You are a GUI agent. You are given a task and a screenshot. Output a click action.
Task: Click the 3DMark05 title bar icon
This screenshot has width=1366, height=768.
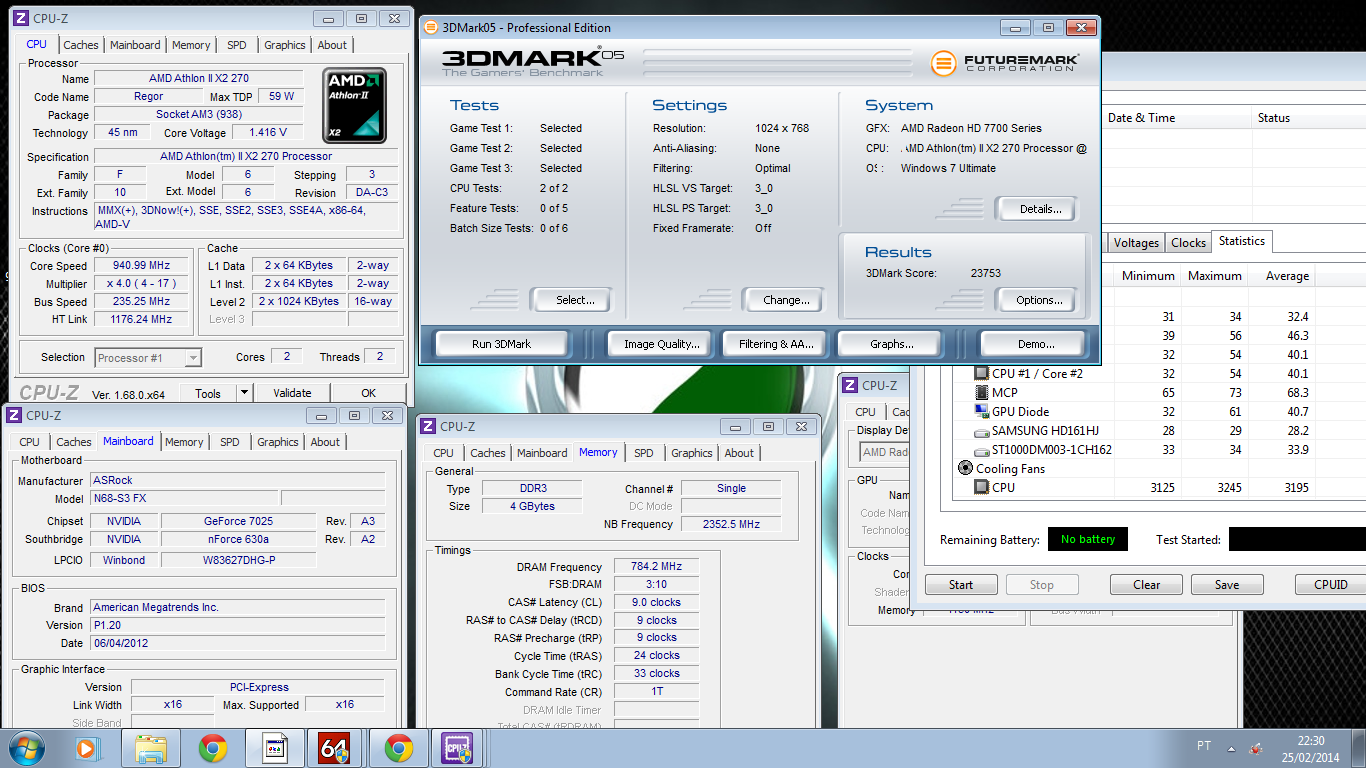[431, 27]
